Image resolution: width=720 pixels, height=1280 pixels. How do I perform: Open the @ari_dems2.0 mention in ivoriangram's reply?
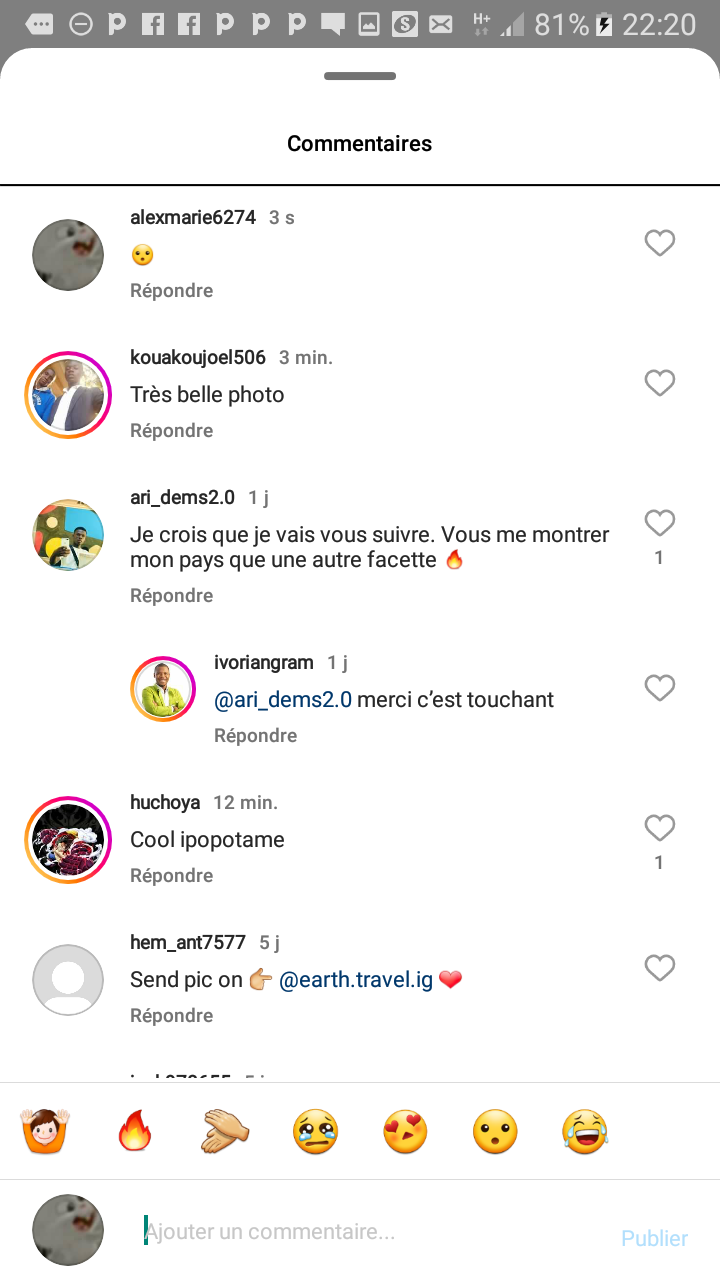tap(283, 700)
